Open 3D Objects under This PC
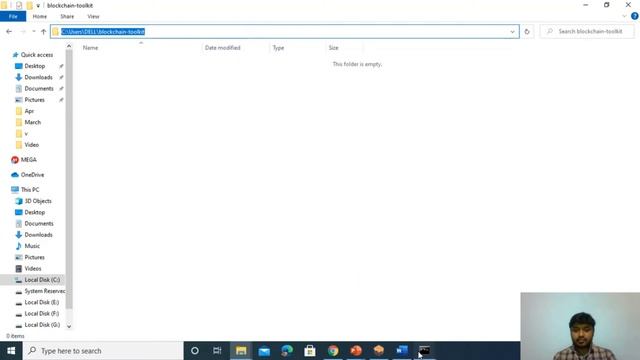The image size is (640, 360). point(38,201)
